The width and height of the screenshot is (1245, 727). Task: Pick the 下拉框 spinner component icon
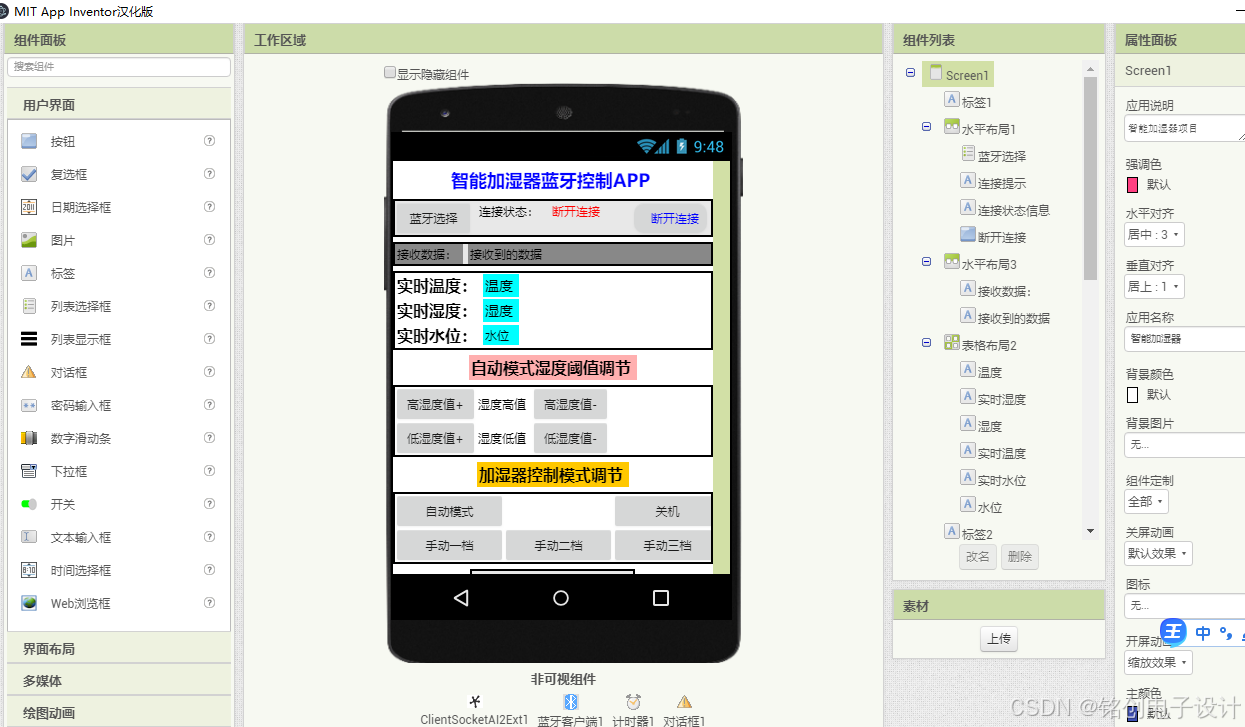pyautogui.click(x=29, y=471)
